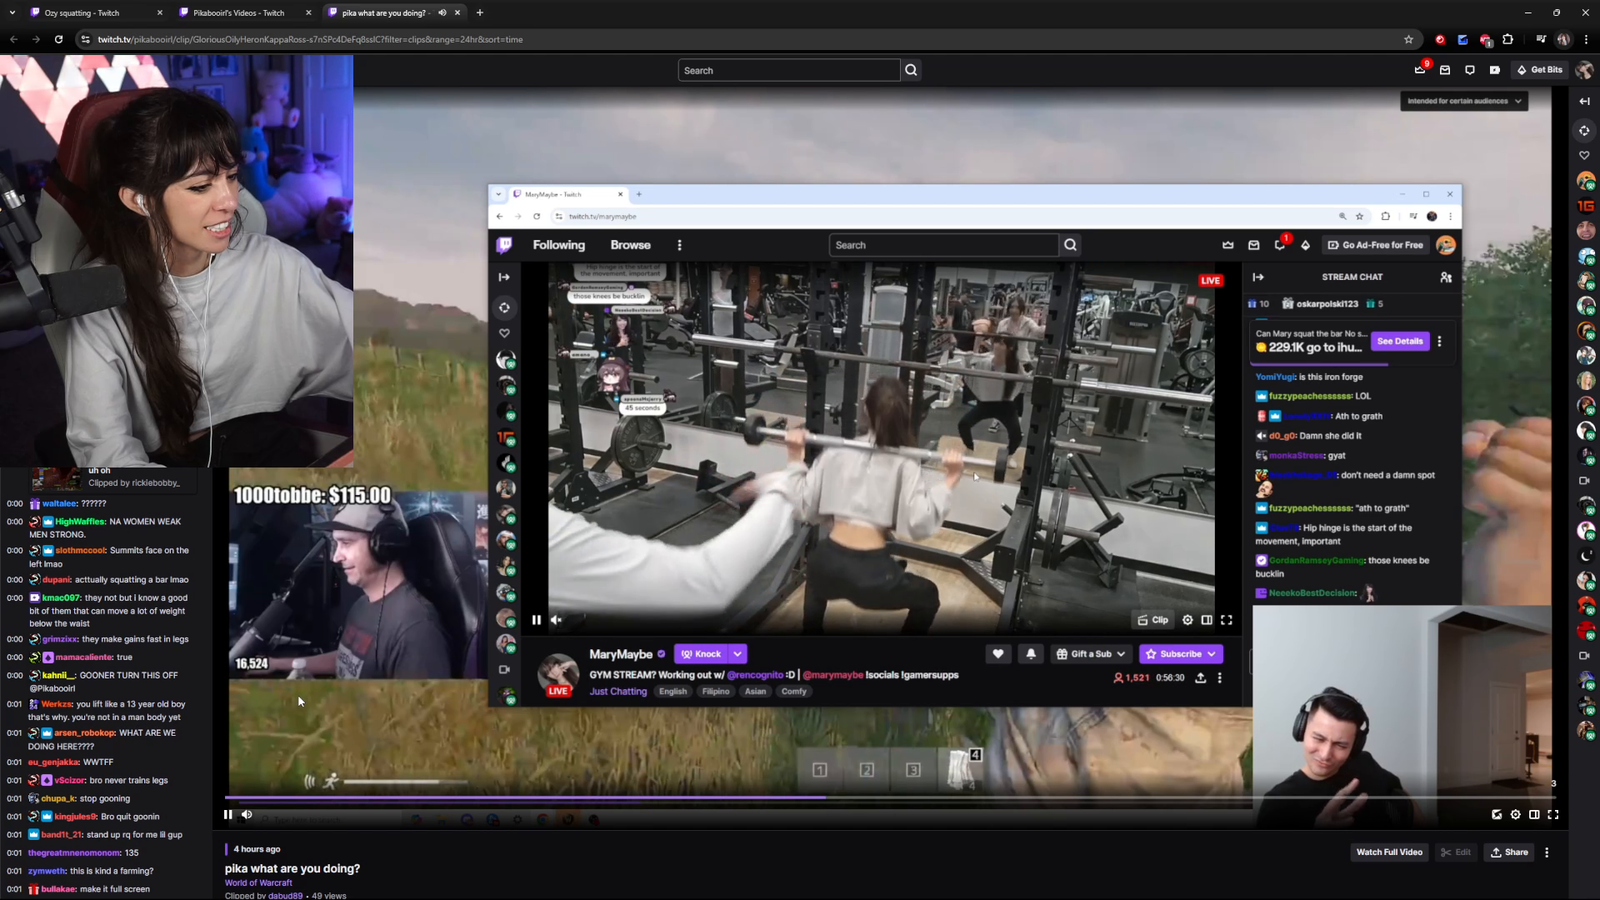Open the Twitch profile avatar menu
The height and width of the screenshot is (900, 1600).
pos(1584,70)
